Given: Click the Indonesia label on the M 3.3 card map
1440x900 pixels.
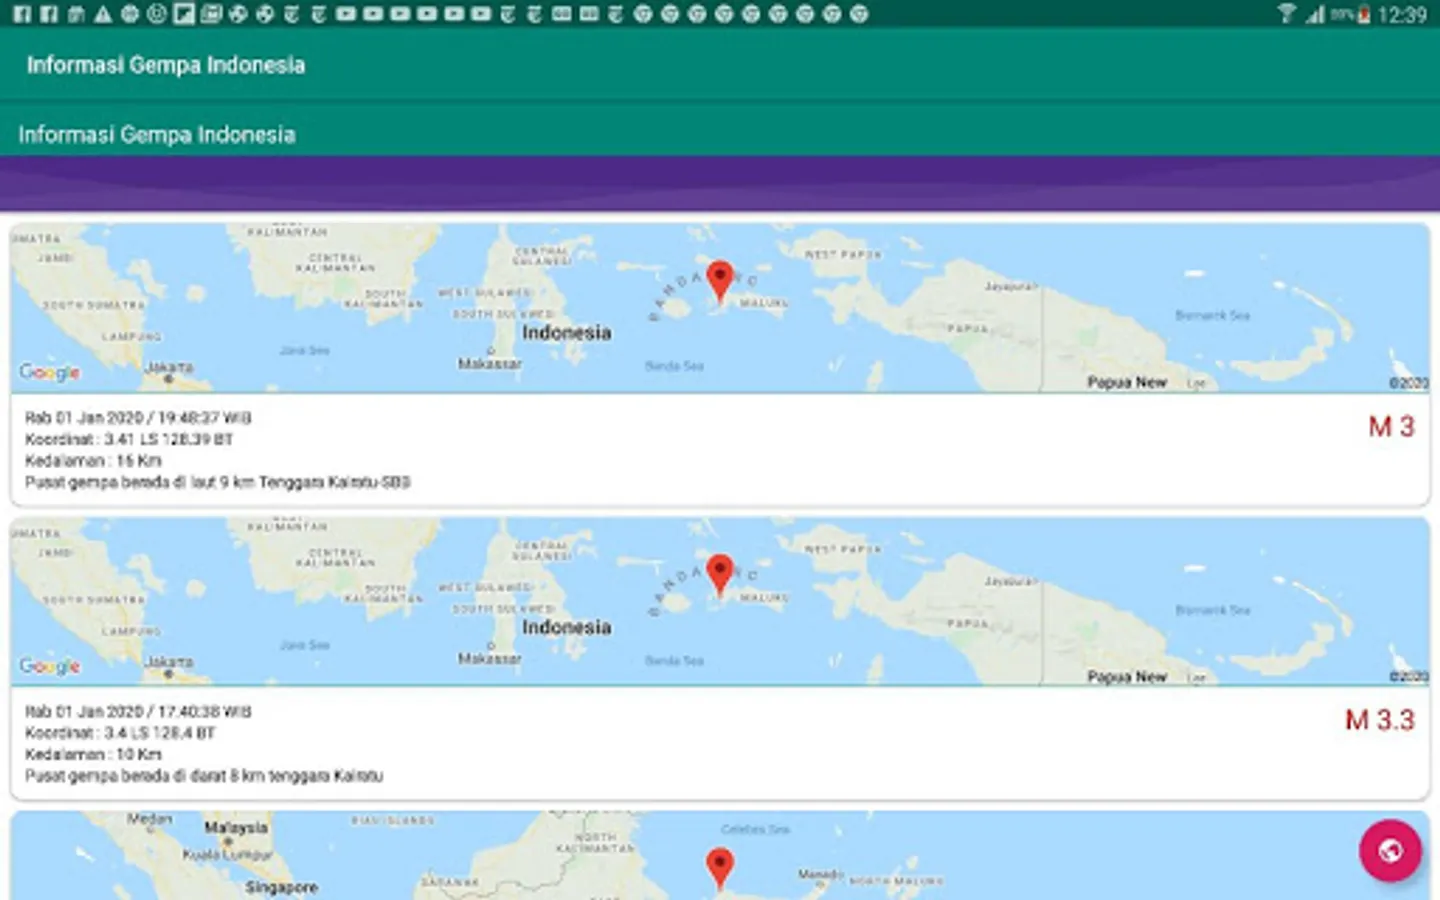Looking at the screenshot, I should 566,627.
